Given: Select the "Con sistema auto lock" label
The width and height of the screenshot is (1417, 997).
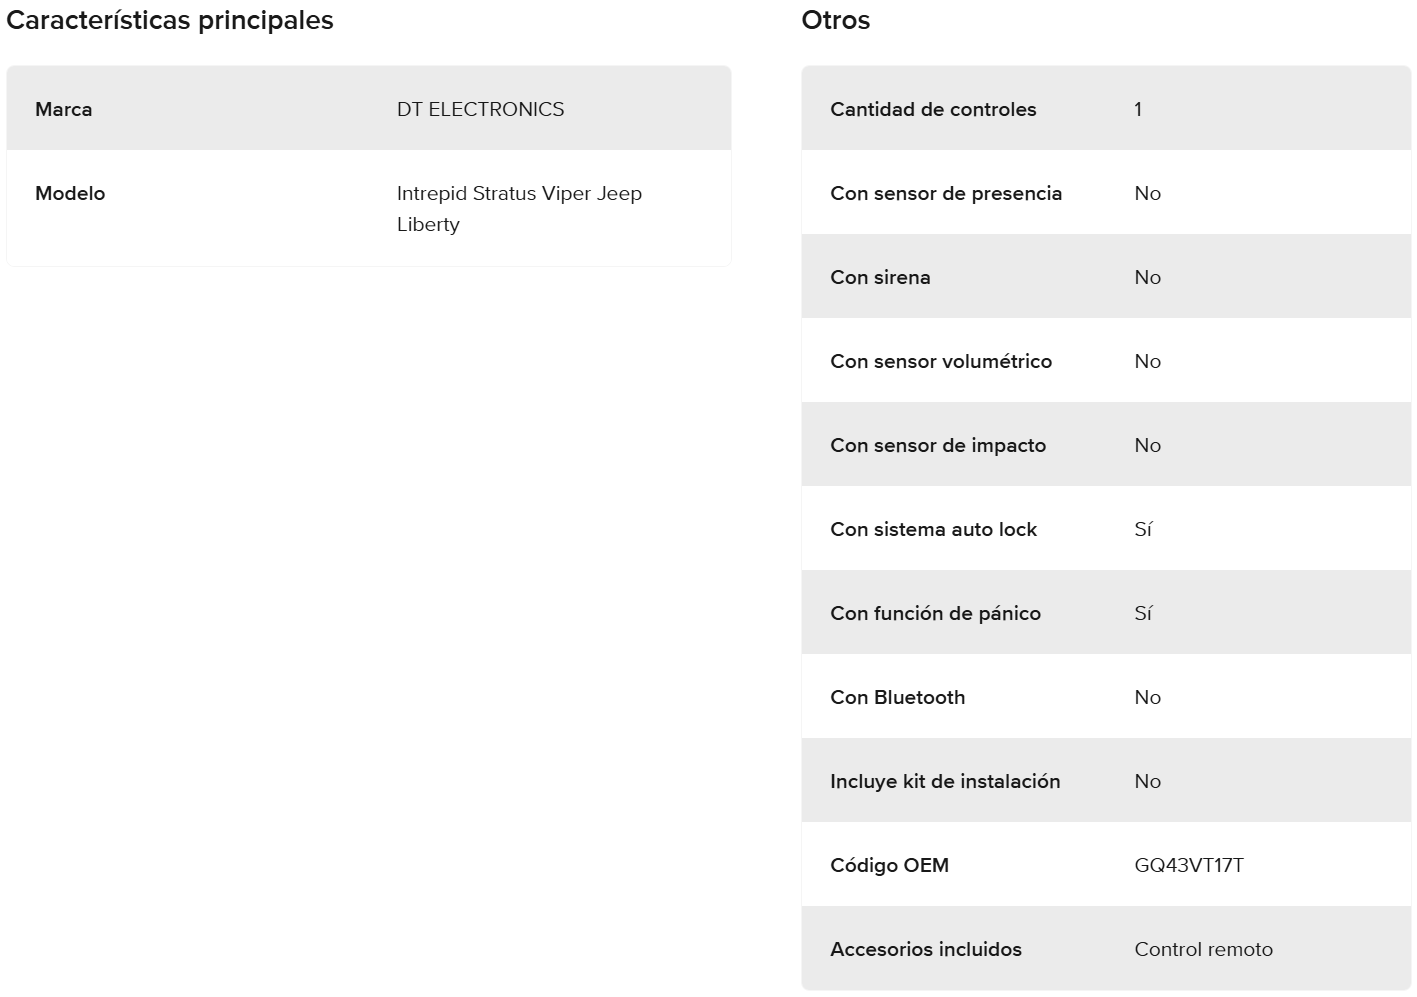Looking at the screenshot, I should tap(933, 529).
